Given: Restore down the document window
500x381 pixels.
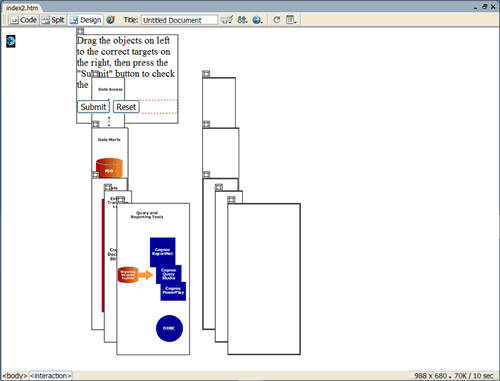Looking at the screenshot, I should pos(484,7).
